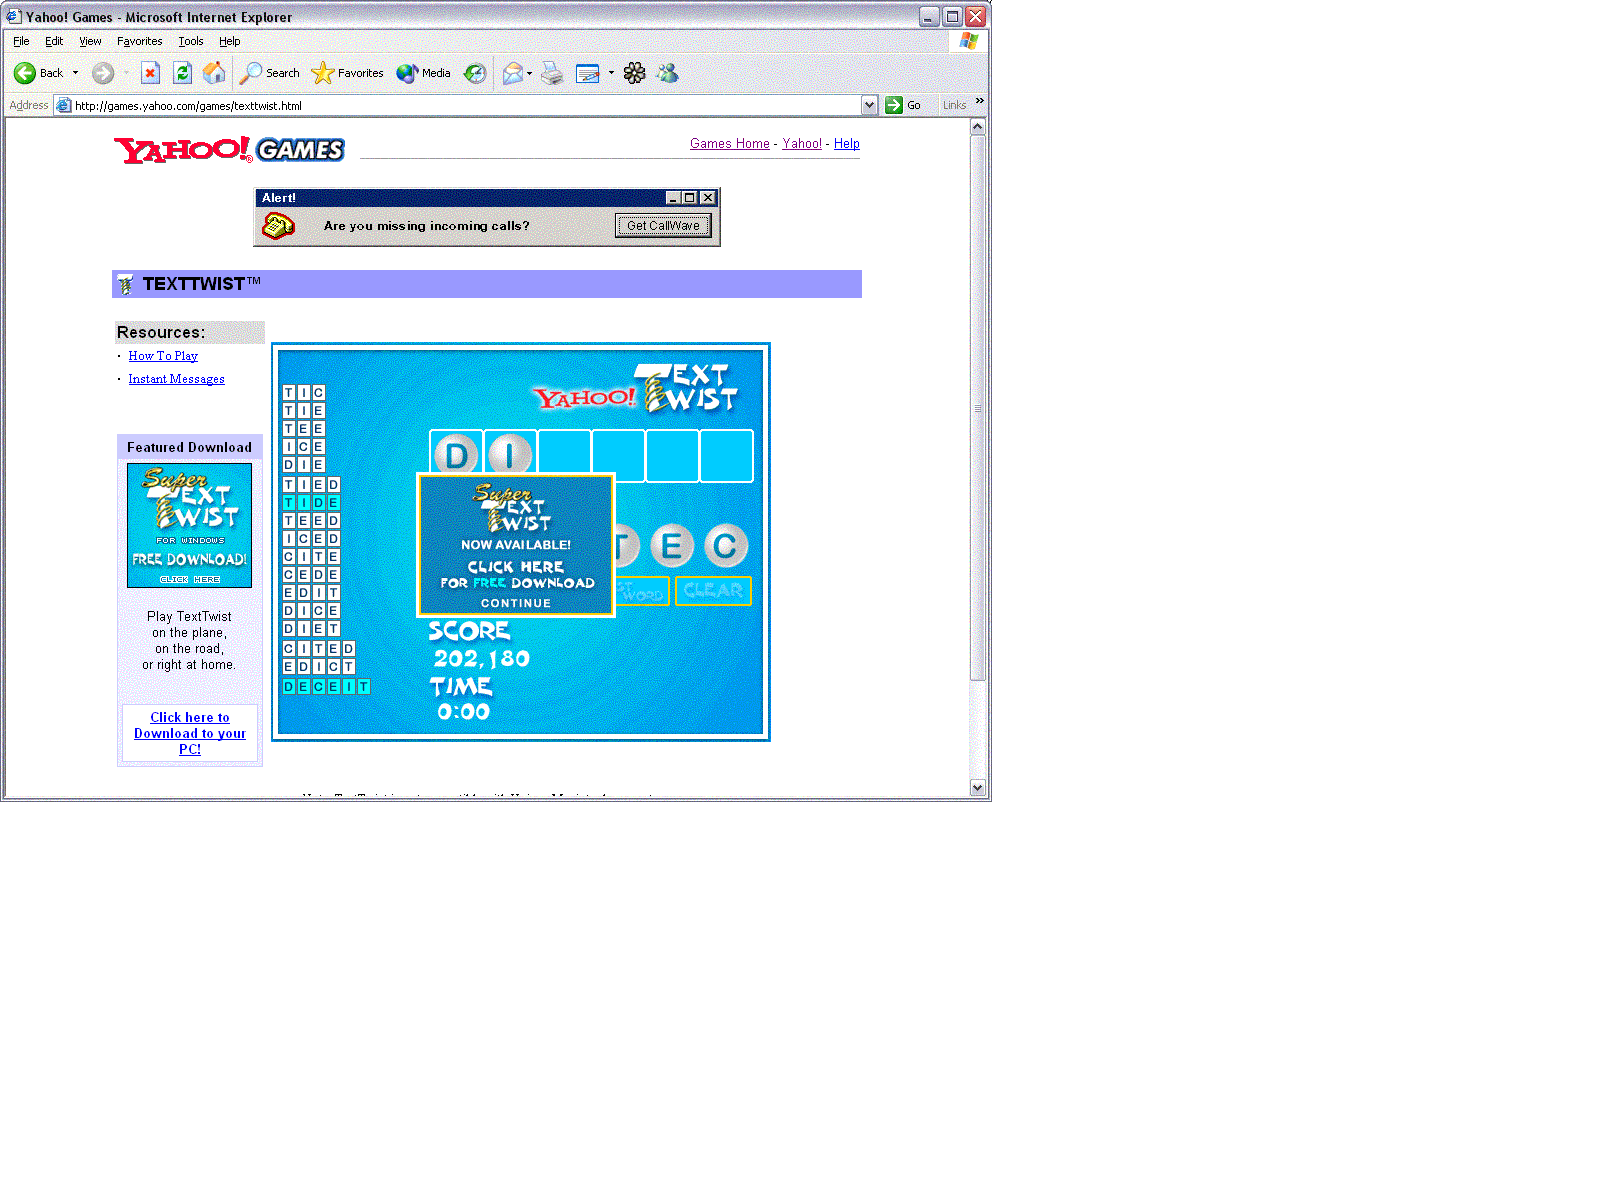Open the File menu
Image resolution: width=1600 pixels, height=1200 pixels.
(21, 41)
